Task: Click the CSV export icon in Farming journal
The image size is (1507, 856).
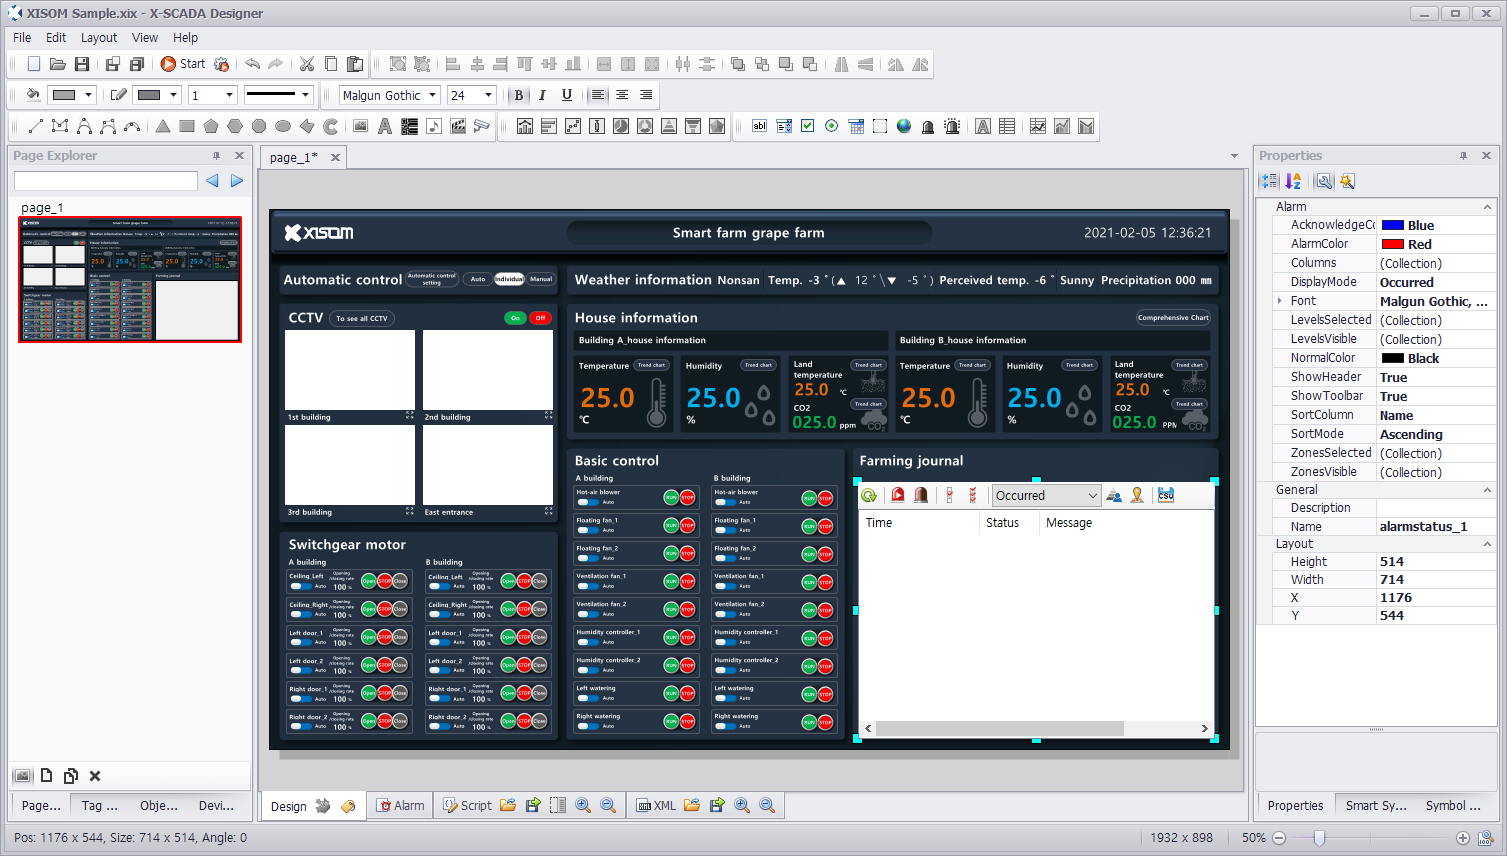Action: click(x=1166, y=495)
